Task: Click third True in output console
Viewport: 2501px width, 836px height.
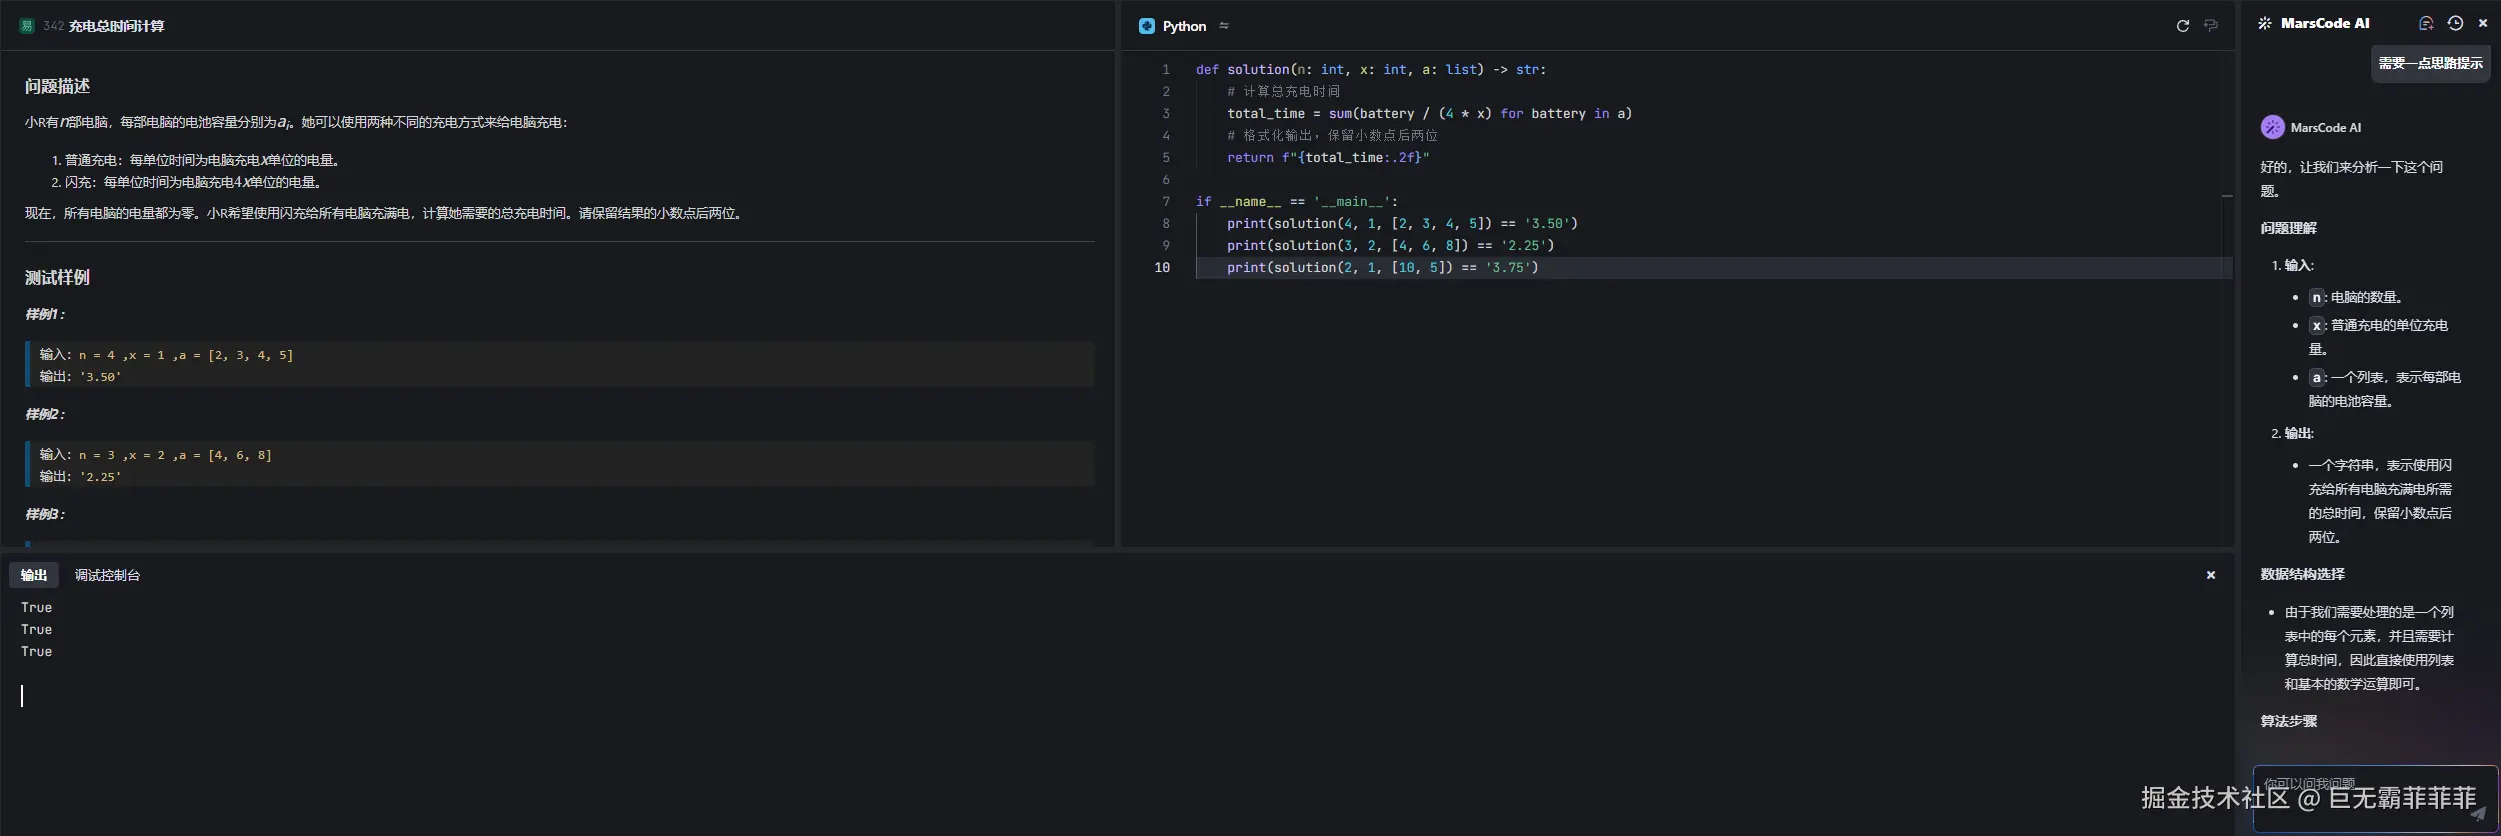Action: (37, 652)
